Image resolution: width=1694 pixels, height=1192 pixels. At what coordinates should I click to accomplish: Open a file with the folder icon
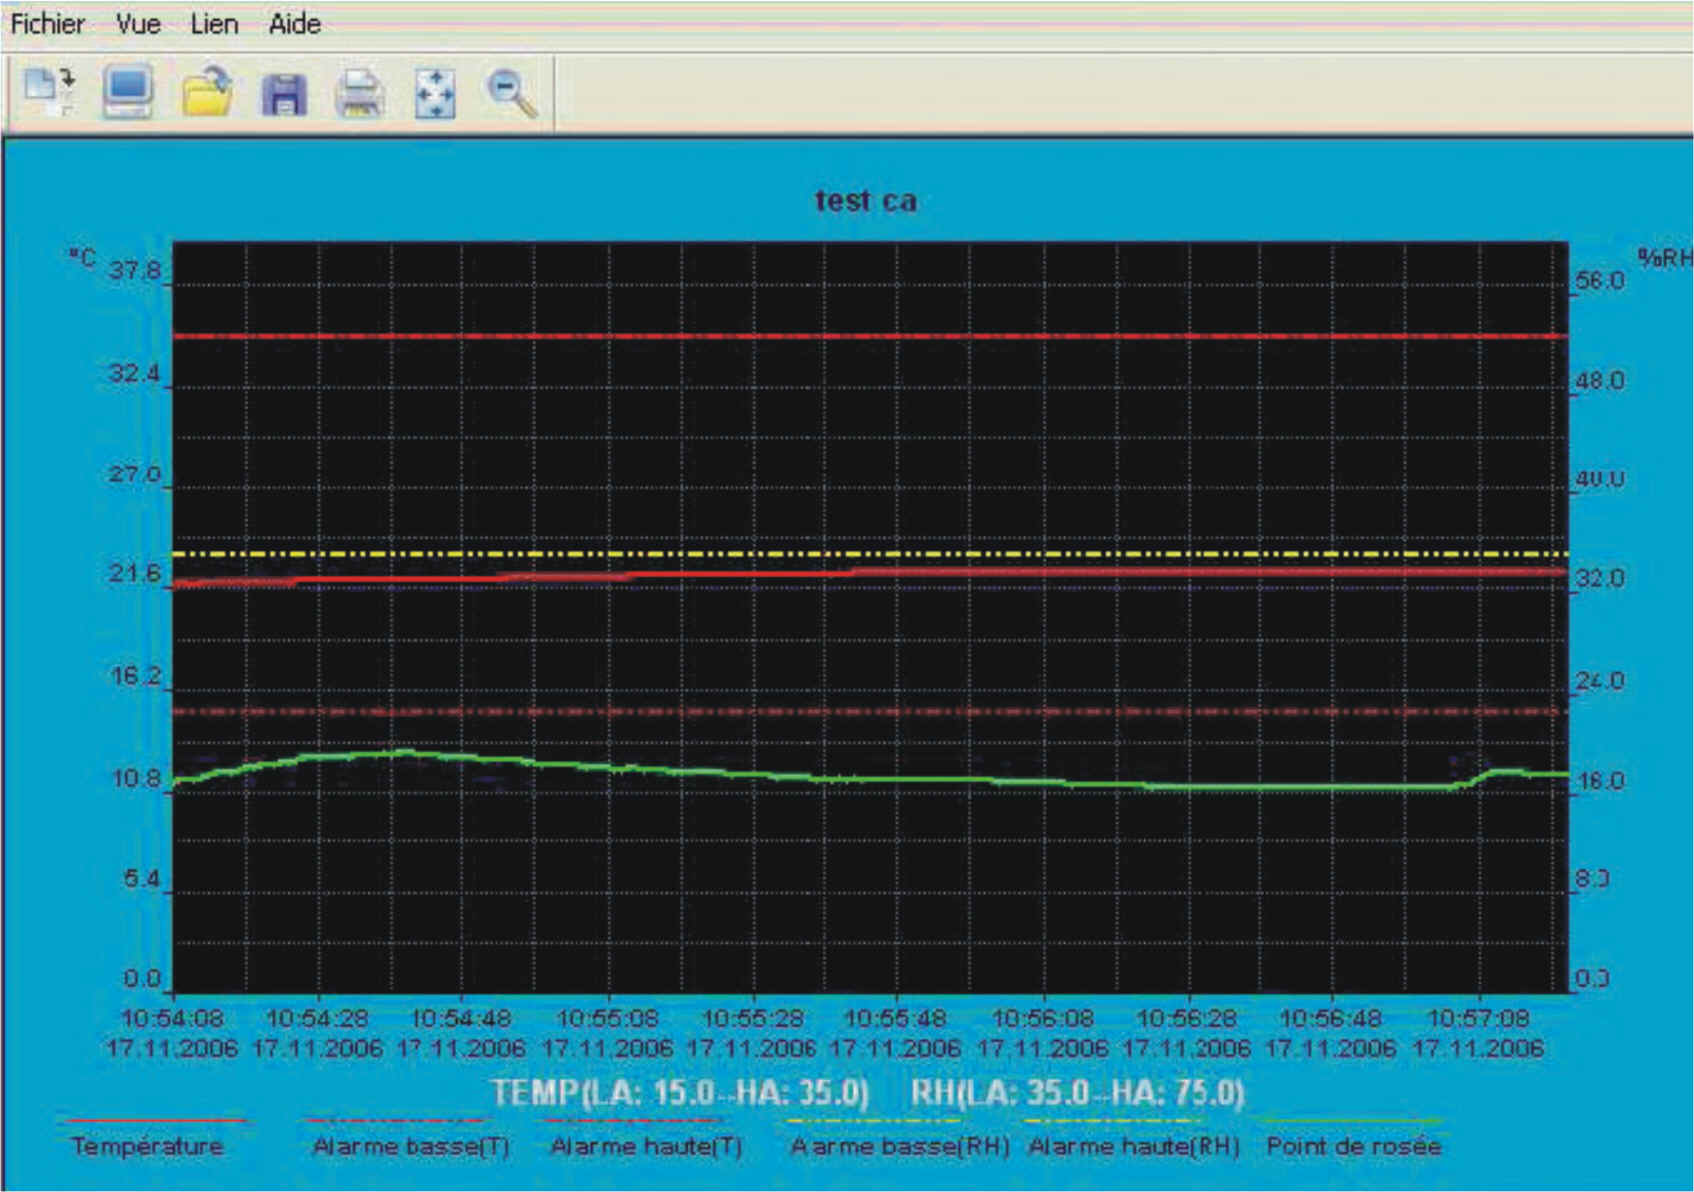207,93
